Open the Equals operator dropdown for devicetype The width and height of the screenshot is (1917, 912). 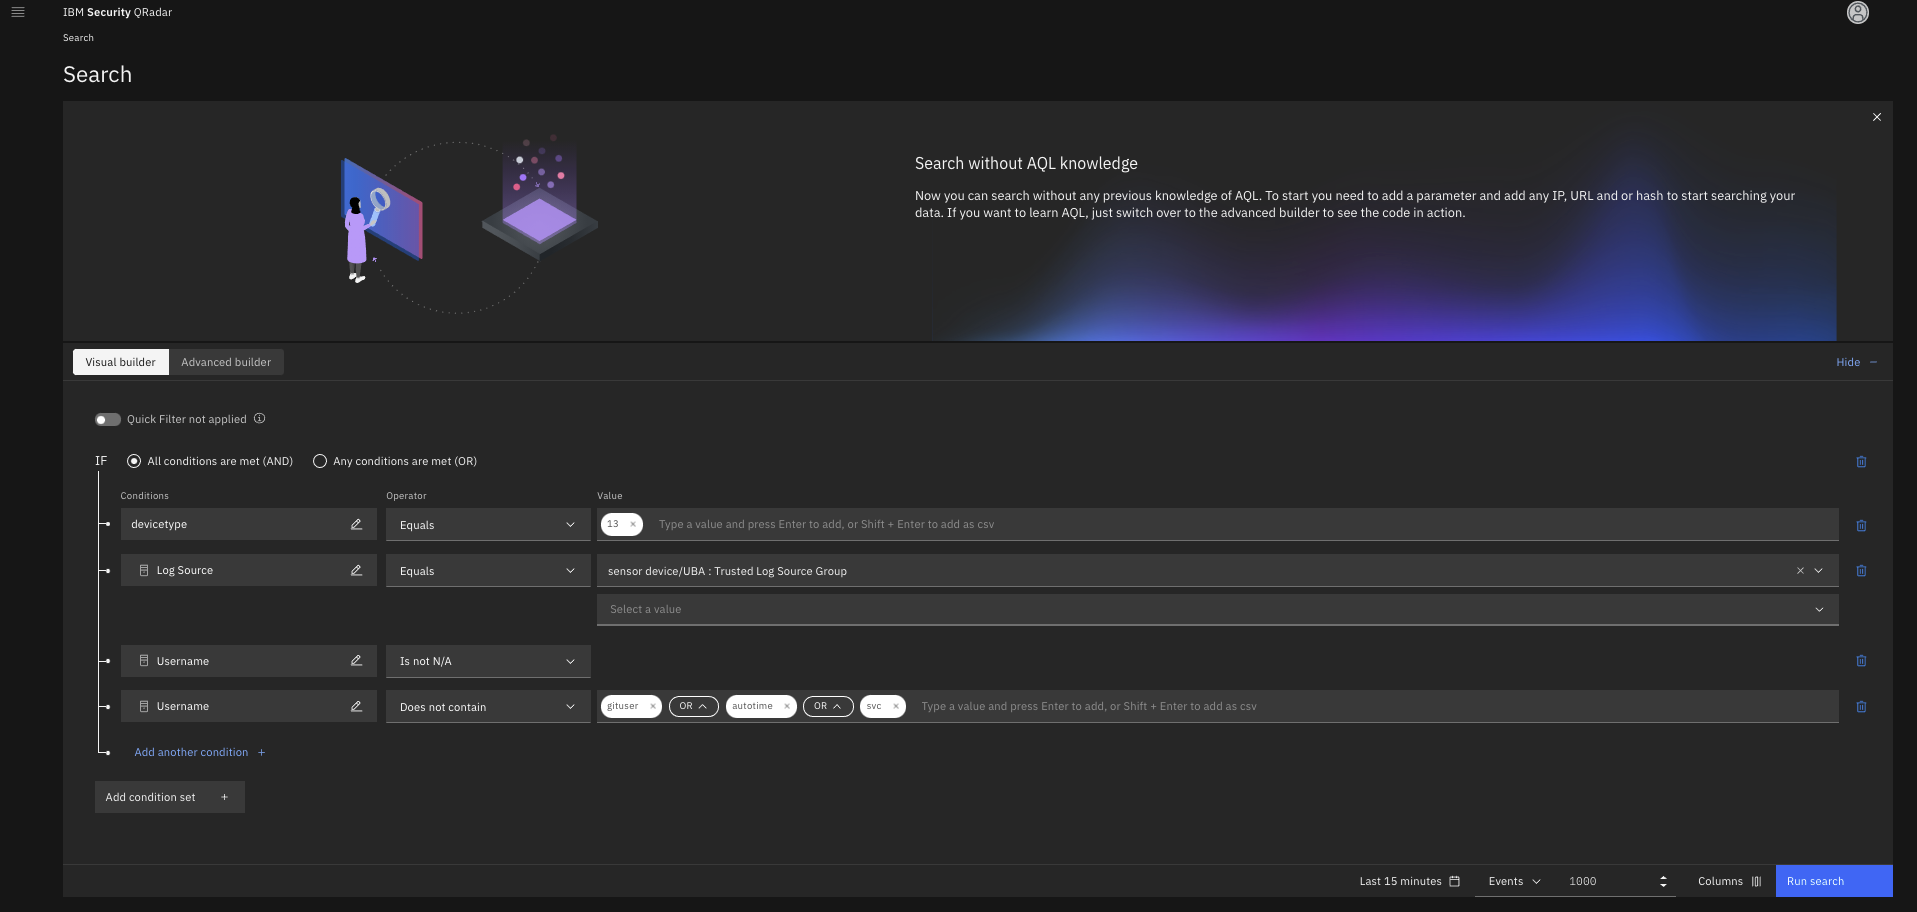570,524
